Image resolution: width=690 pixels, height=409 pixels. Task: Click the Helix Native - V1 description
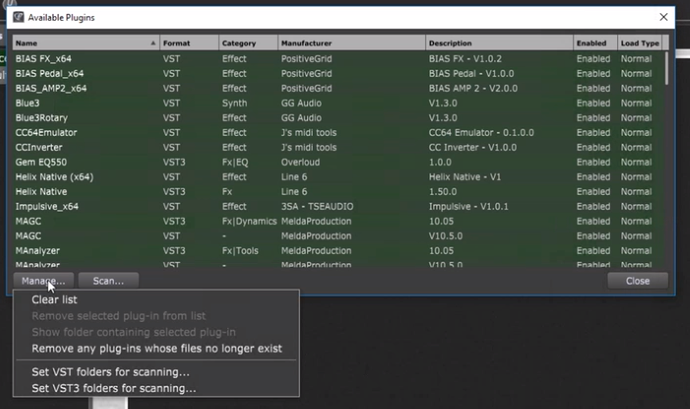[x=465, y=177]
